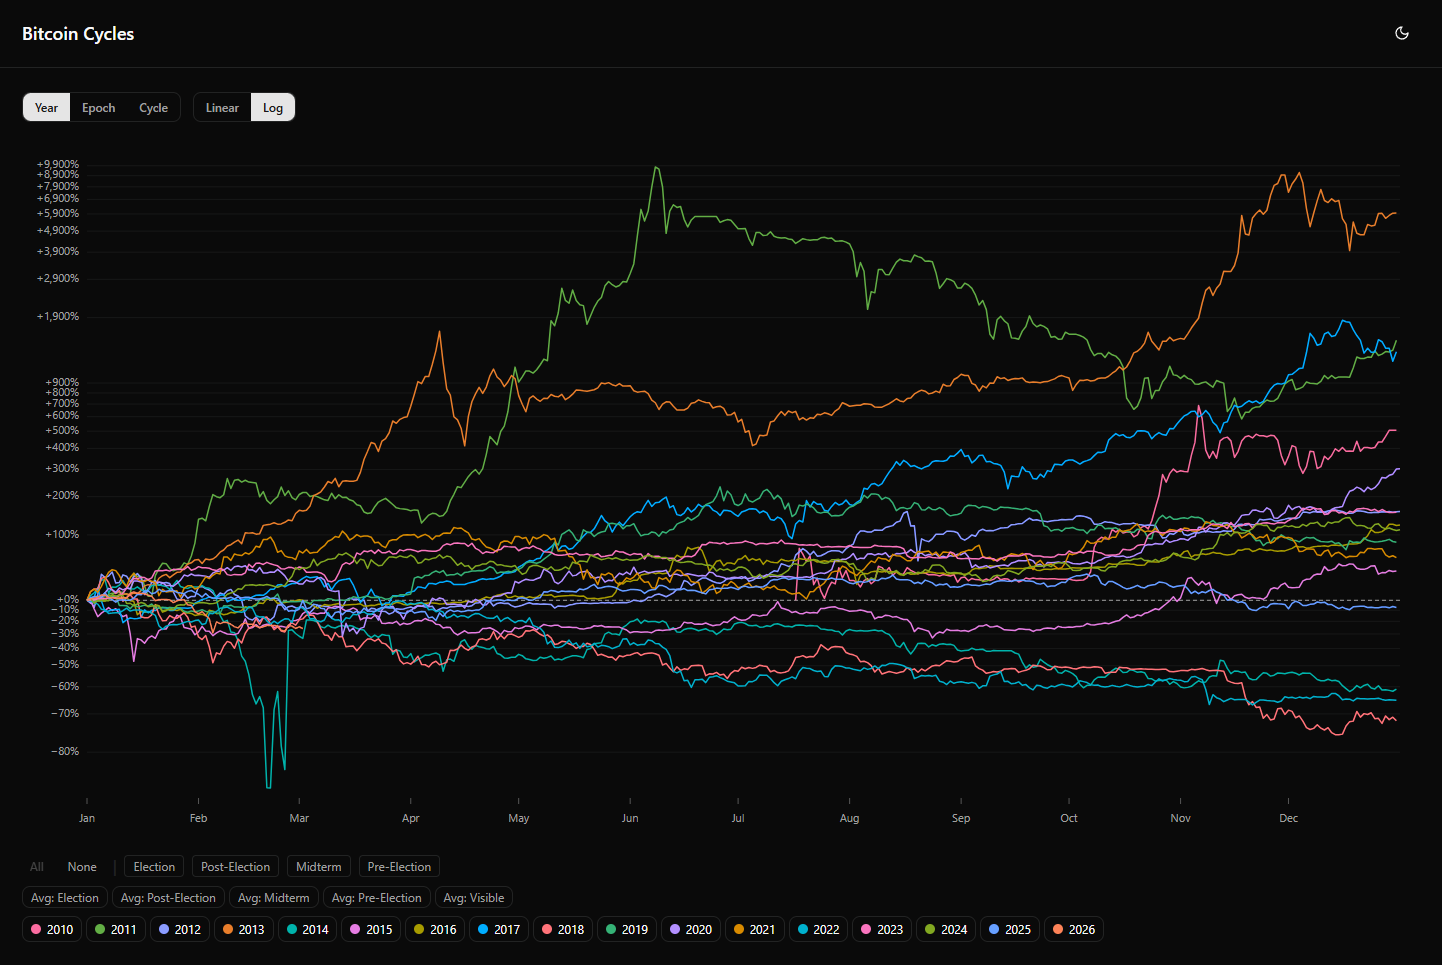The image size is (1442, 965).
Task: Toggle the 2016 series
Action: click(435, 929)
